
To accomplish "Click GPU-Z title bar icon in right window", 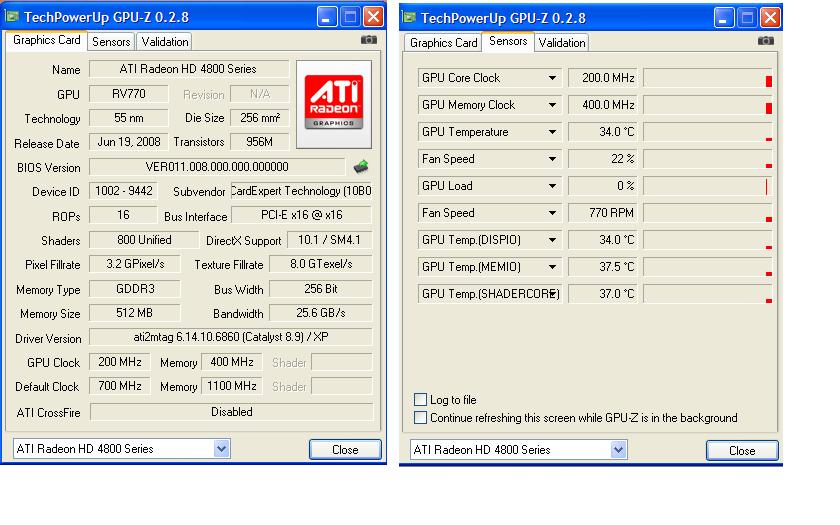I will click(x=409, y=18).
